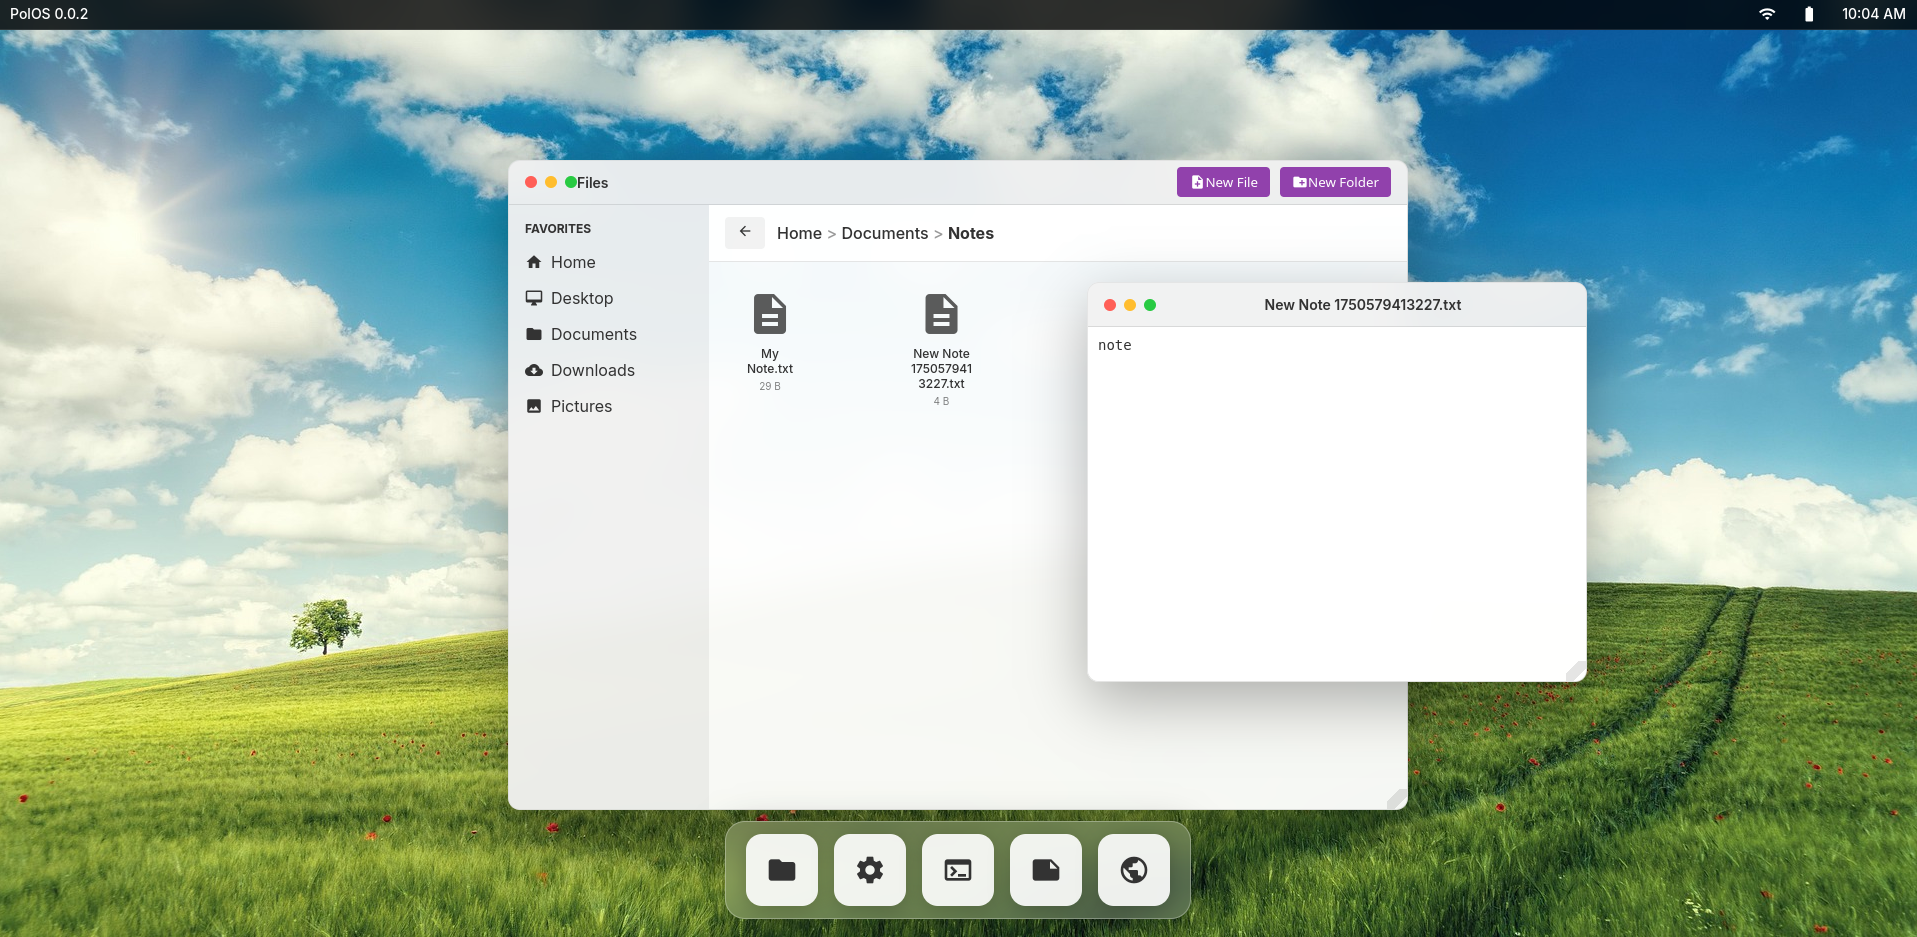Select Documents label in Favorites sidebar
The height and width of the screenshot is (937, 1917).
594,334
